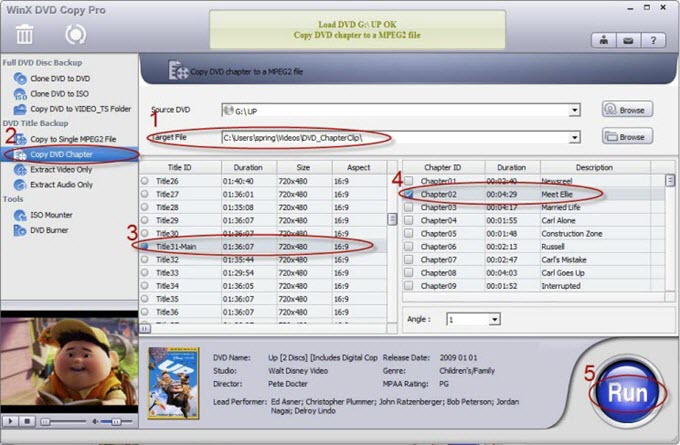Click the Clone DVD to DVD icon
Image resolution: width=680 pixels, height=445 pixels.
pos(20,79)
